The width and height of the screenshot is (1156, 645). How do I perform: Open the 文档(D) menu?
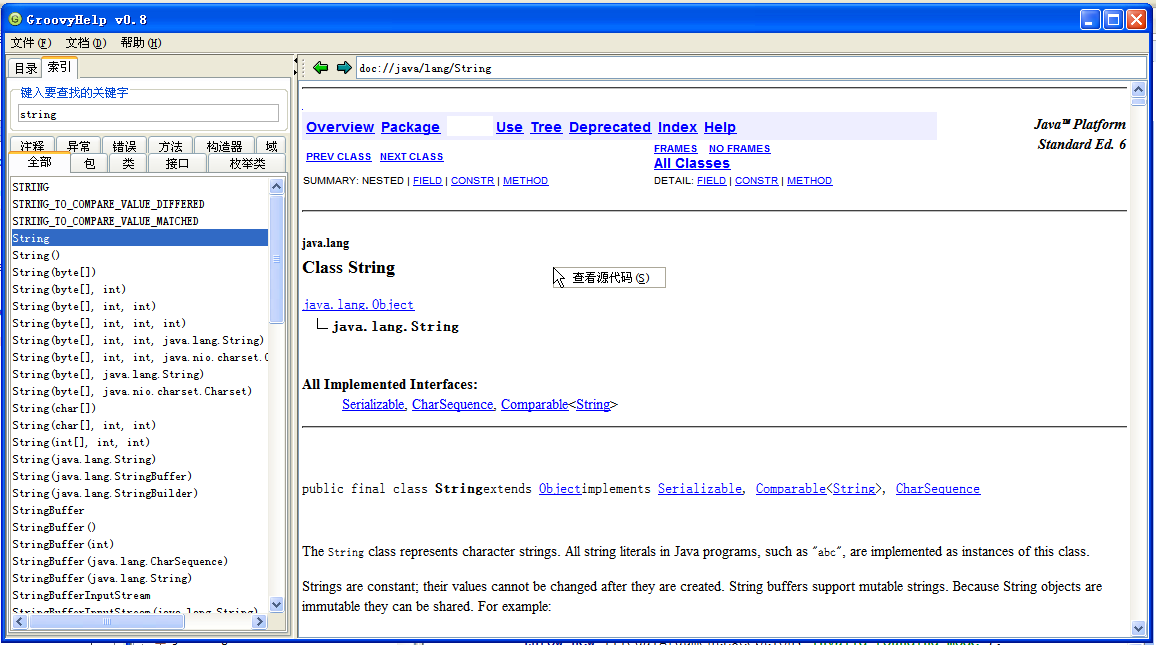86,43
